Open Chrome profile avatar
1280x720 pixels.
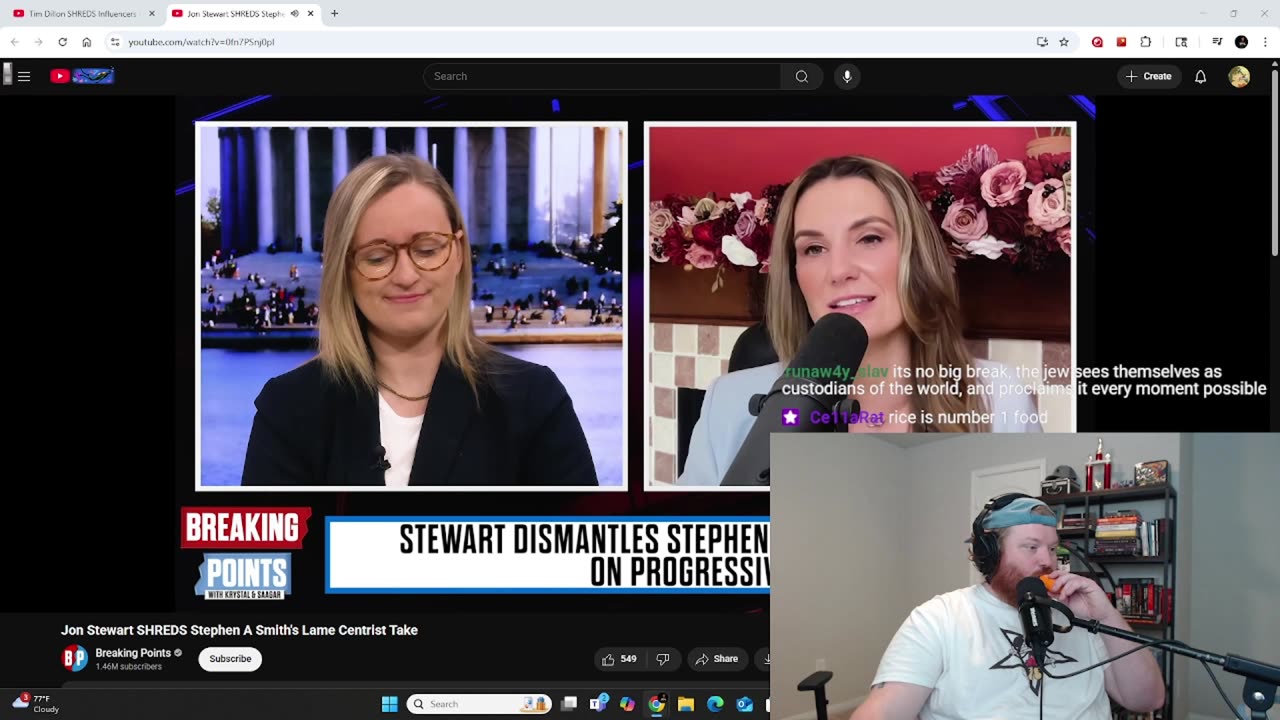coord(1241,42)
